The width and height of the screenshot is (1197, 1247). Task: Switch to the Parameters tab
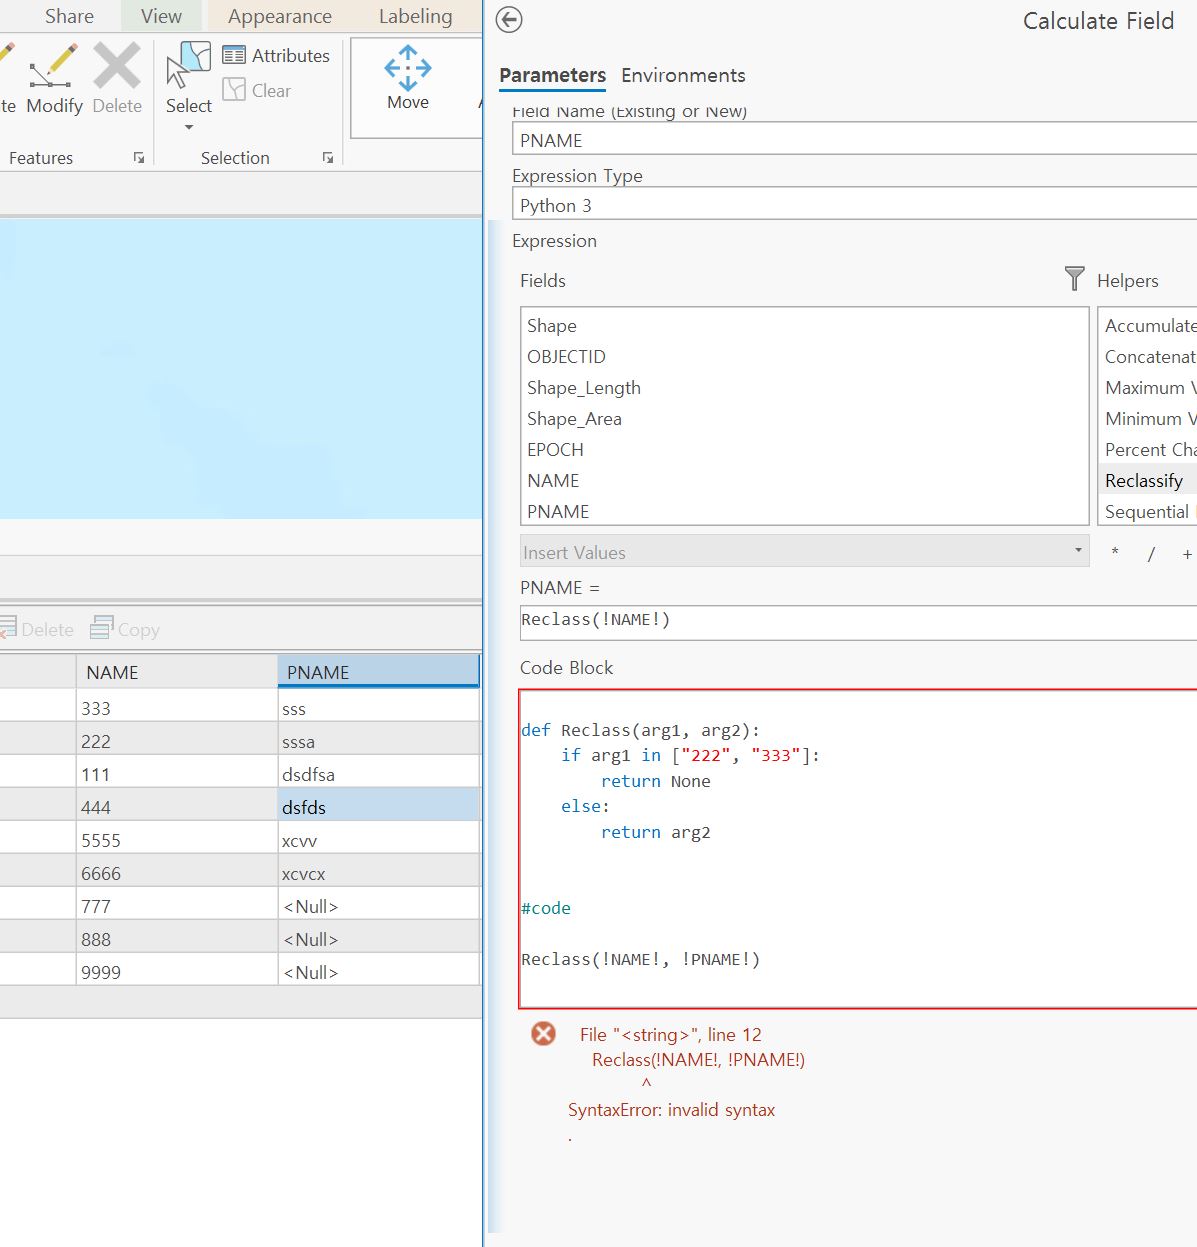pos(552,75)
